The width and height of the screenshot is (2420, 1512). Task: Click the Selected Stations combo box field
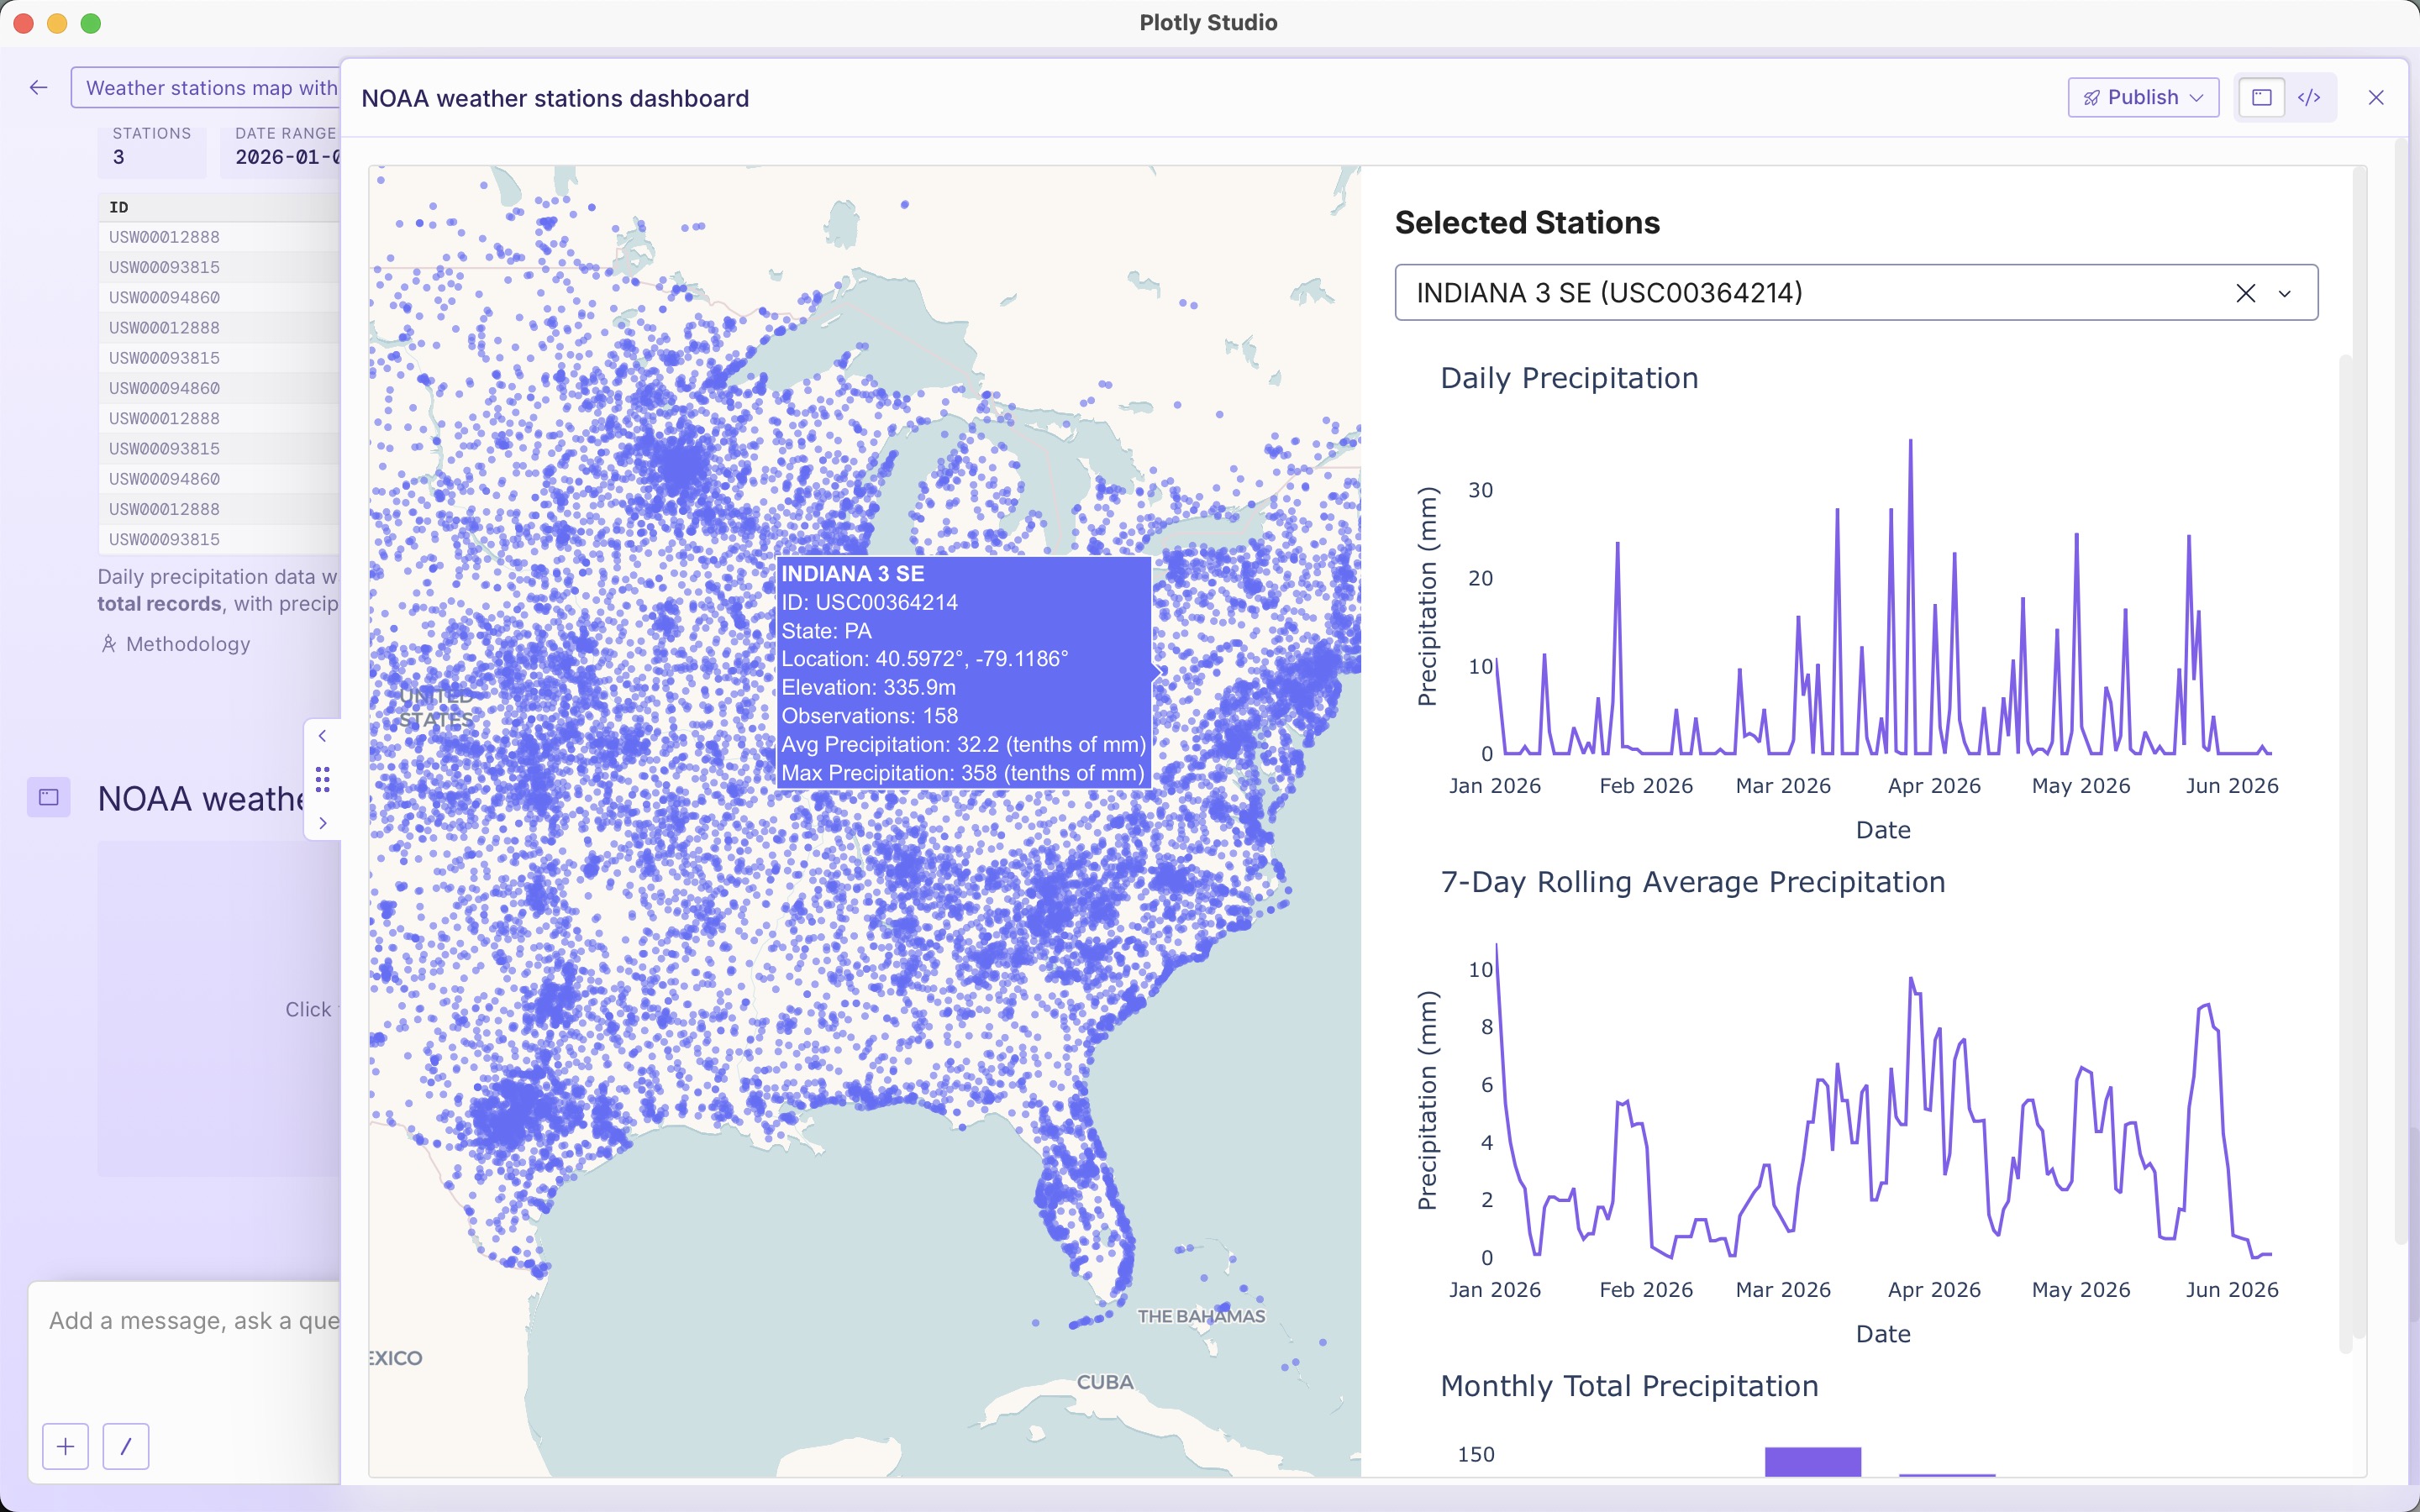pos(1856,293)
